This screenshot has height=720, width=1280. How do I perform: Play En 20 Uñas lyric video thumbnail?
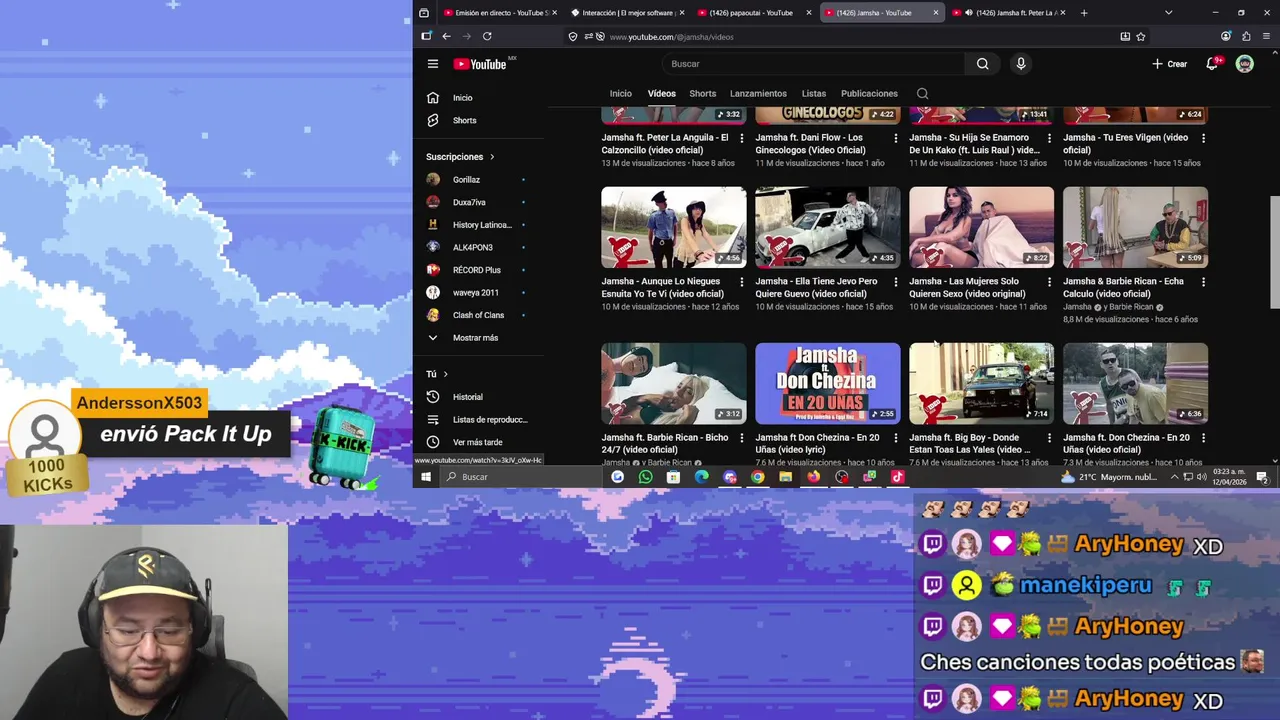[827, 383]
